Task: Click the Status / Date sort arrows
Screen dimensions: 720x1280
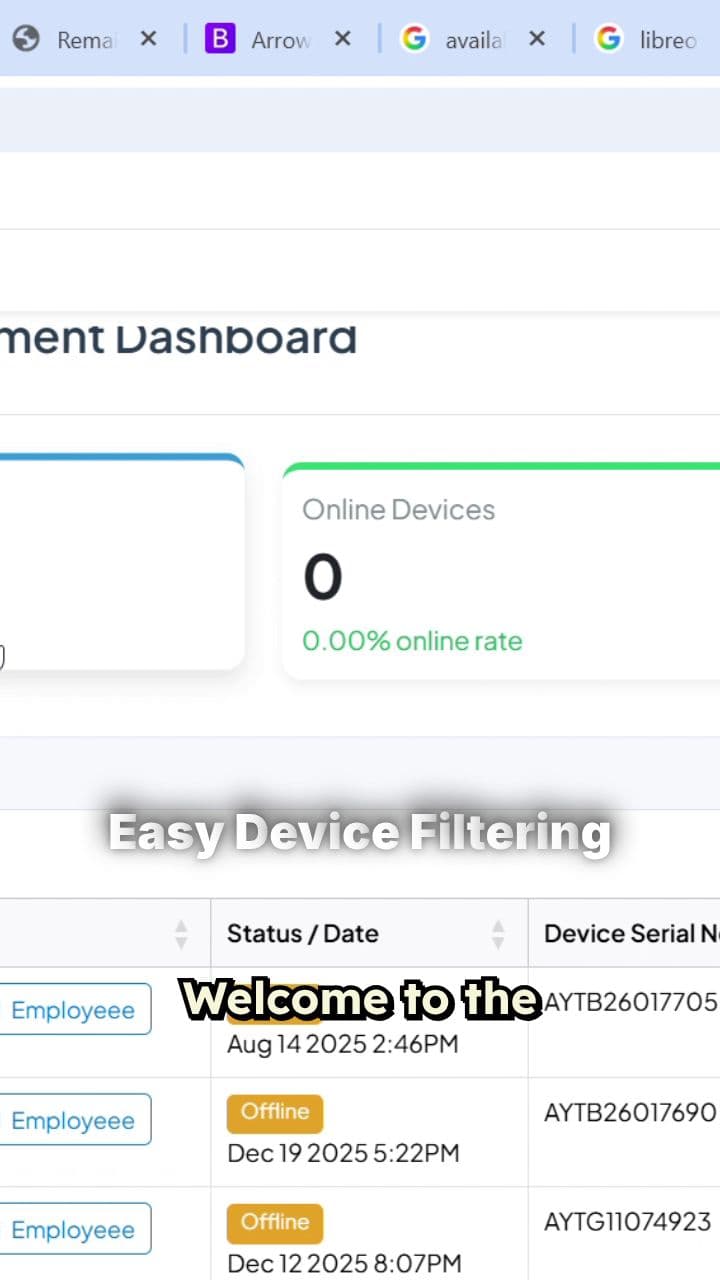Action: point(498,933)
